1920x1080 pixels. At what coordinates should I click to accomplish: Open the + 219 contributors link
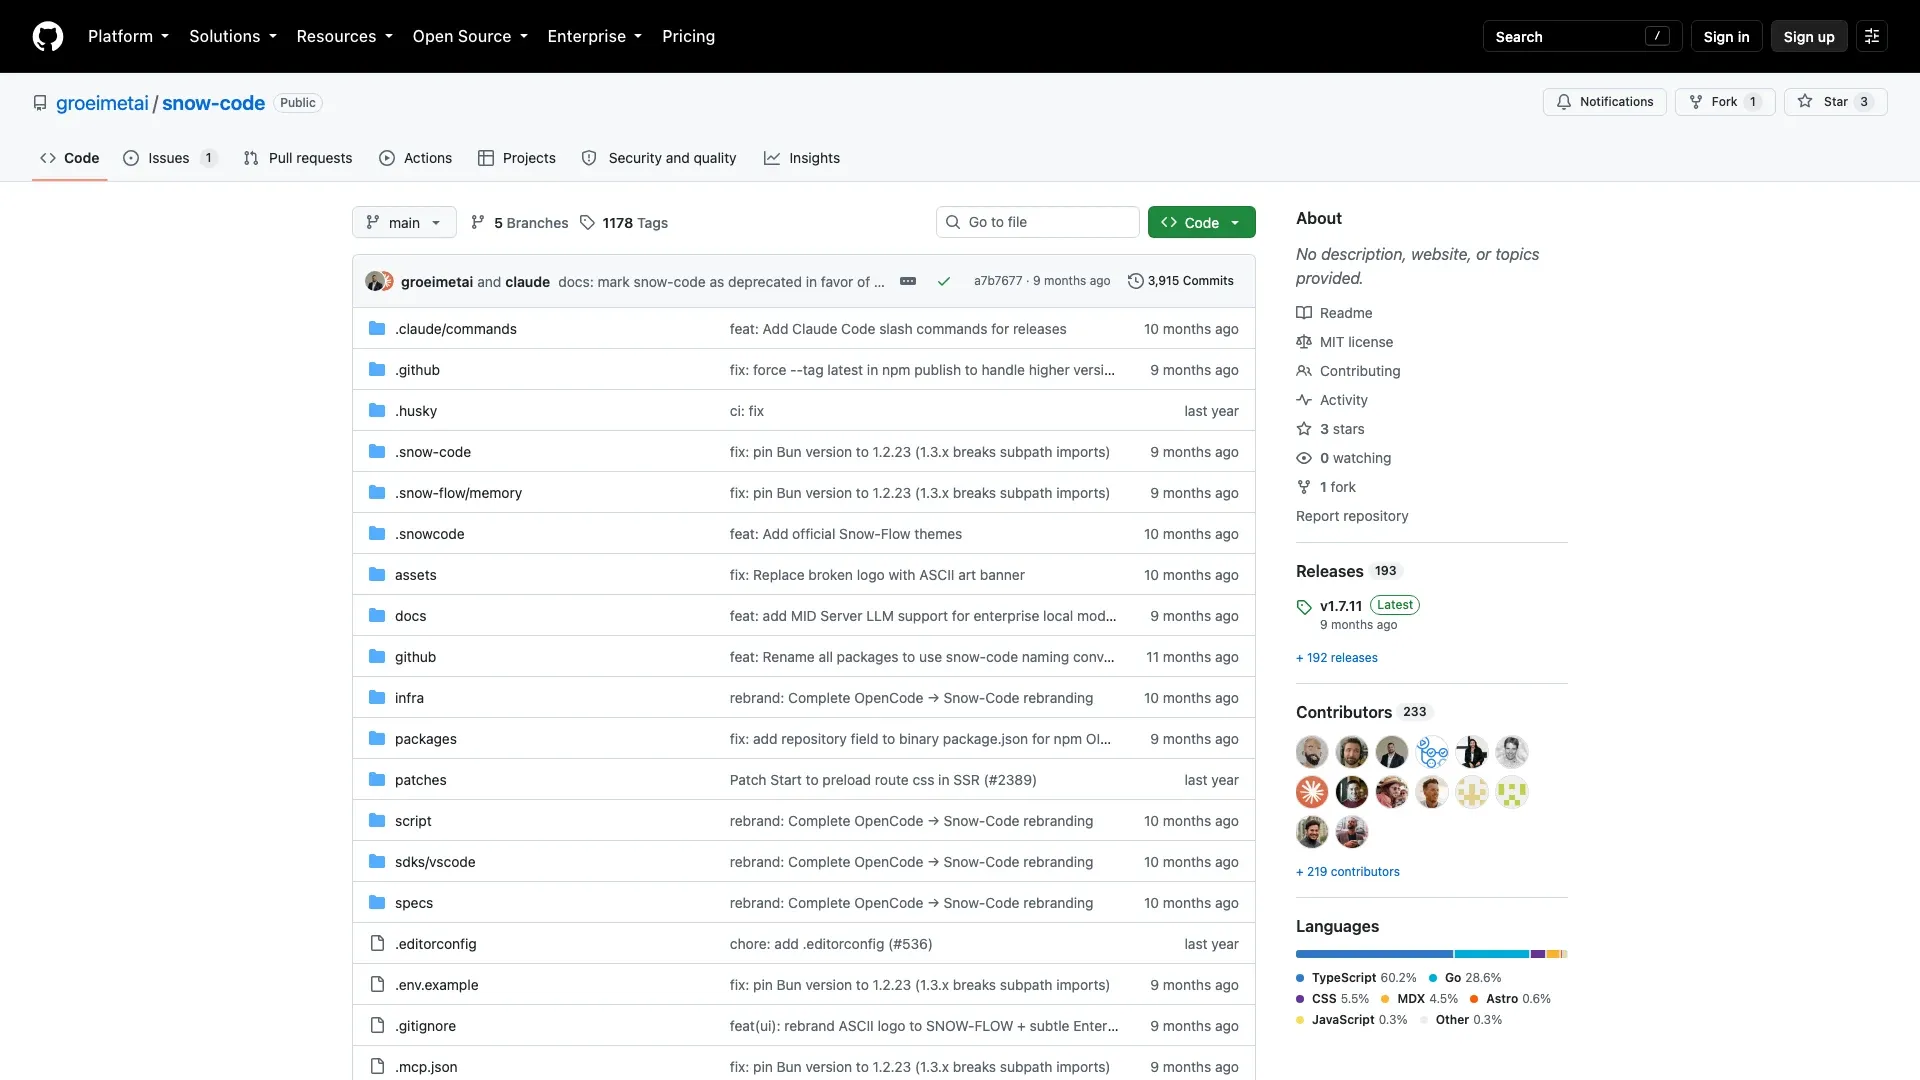pos(1347,872)
